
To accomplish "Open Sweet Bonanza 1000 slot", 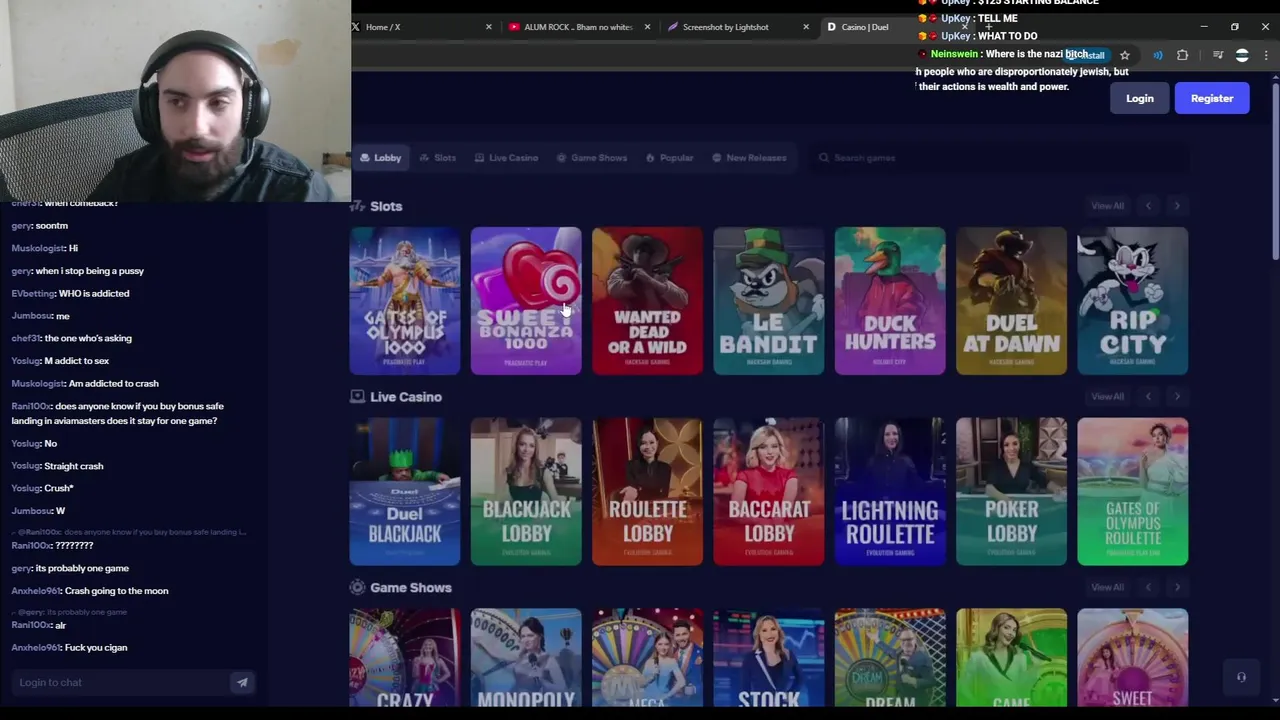I will click(x=526, y=301).
